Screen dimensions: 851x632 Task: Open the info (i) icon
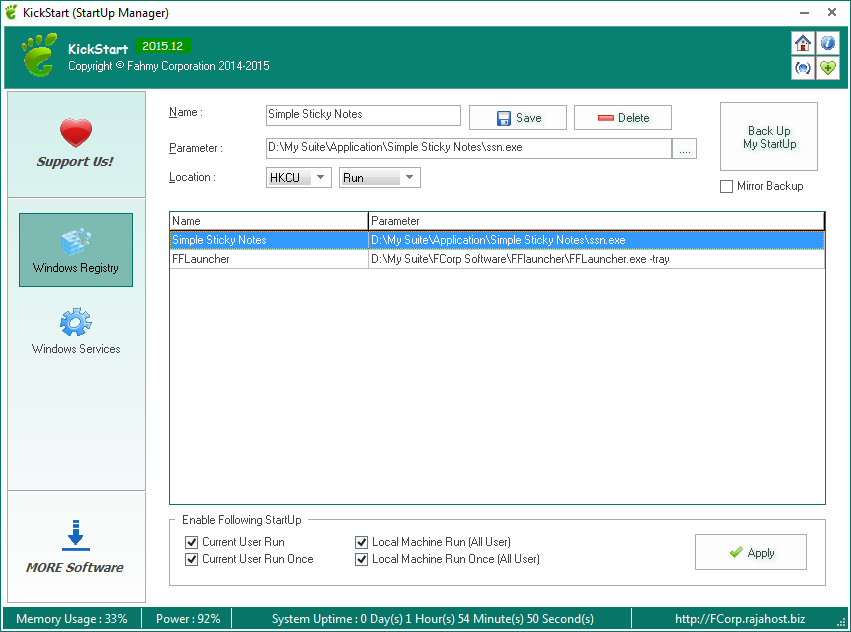828,43
